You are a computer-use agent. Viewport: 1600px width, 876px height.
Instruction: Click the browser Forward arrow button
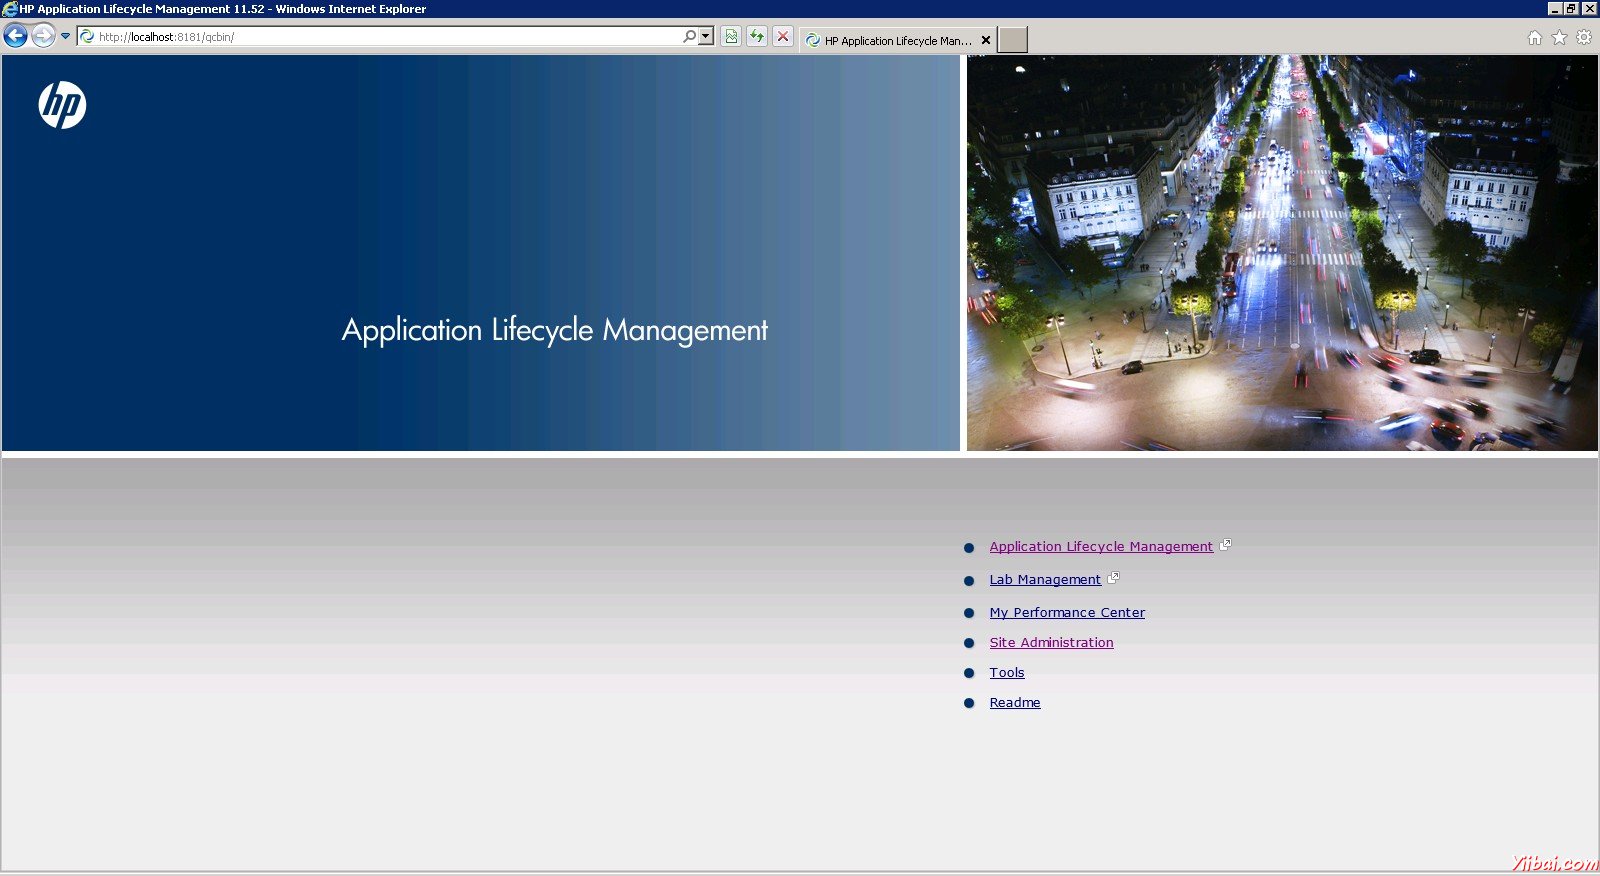(x=43, y=37)
